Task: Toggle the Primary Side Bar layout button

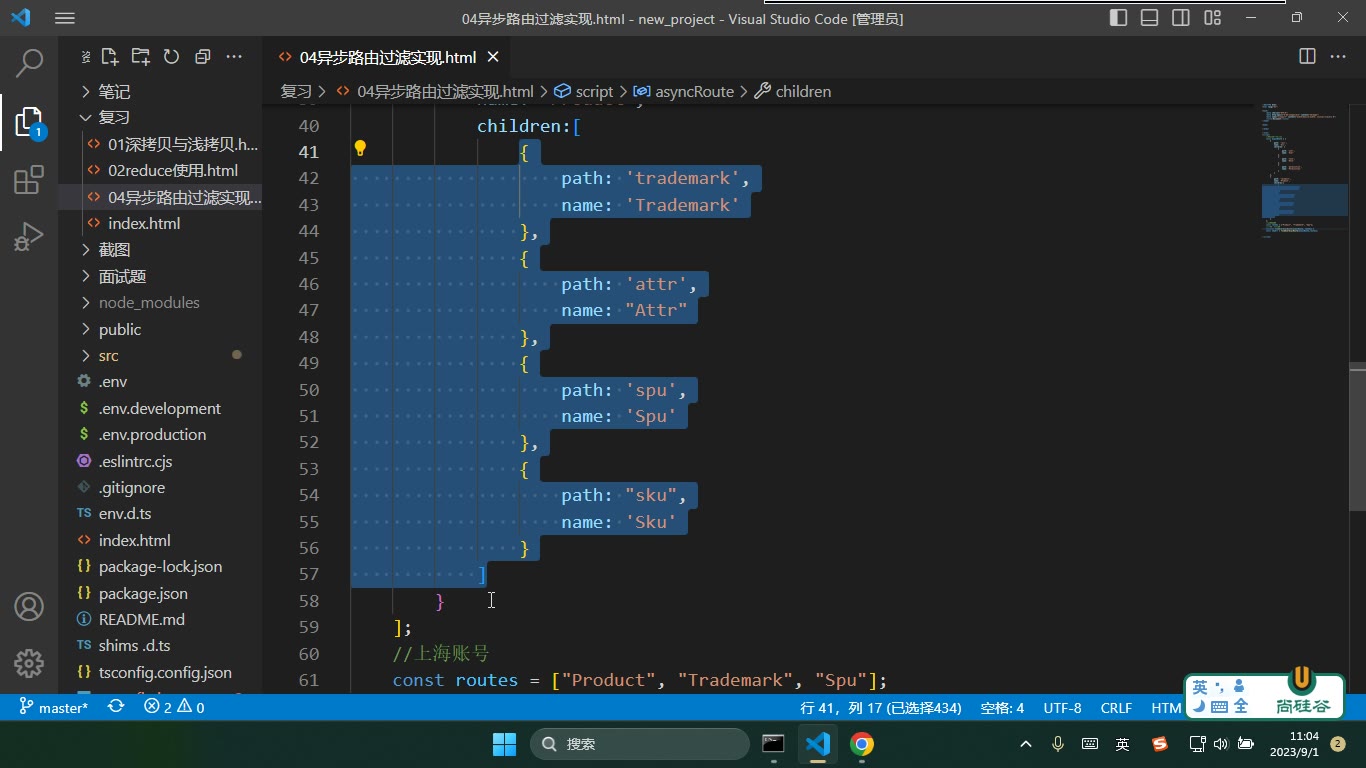Action: (1119, 18)
